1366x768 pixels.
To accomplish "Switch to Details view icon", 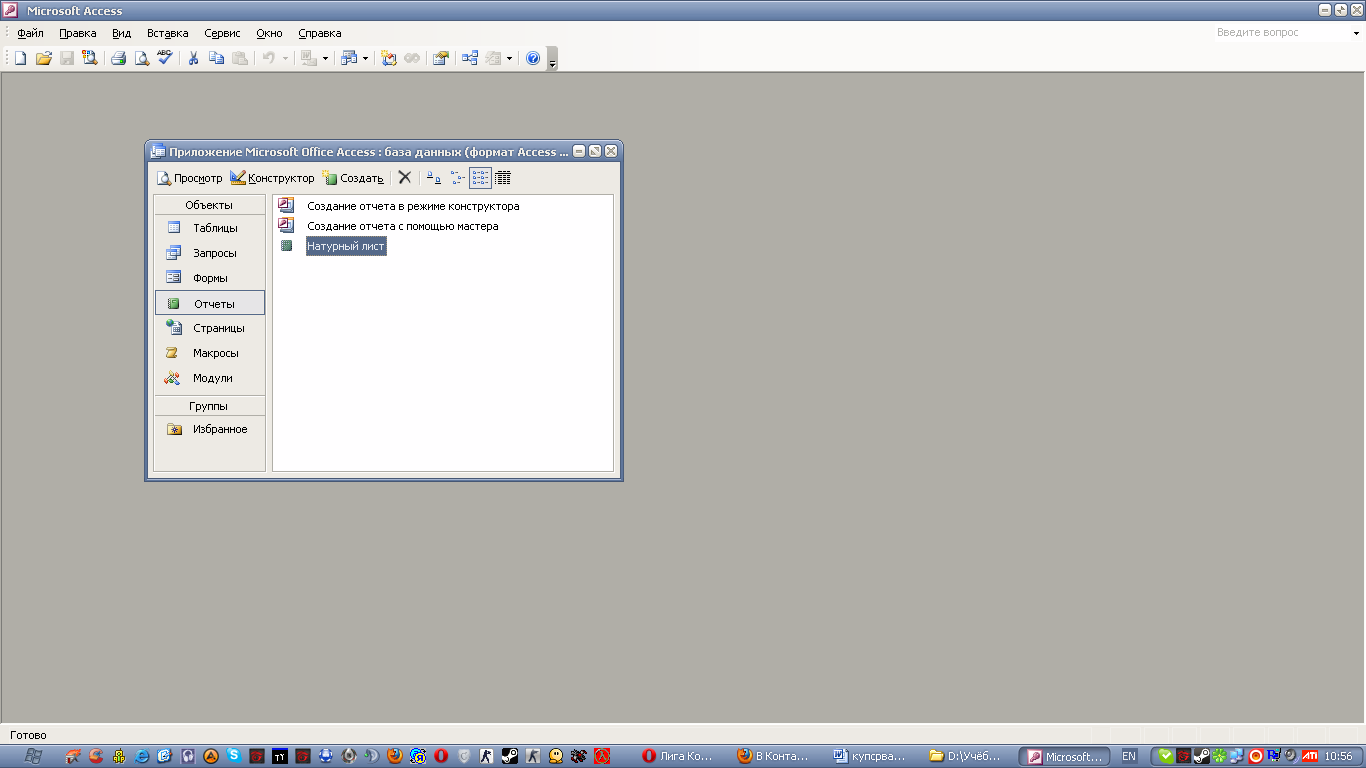I will tap(503, 178).
